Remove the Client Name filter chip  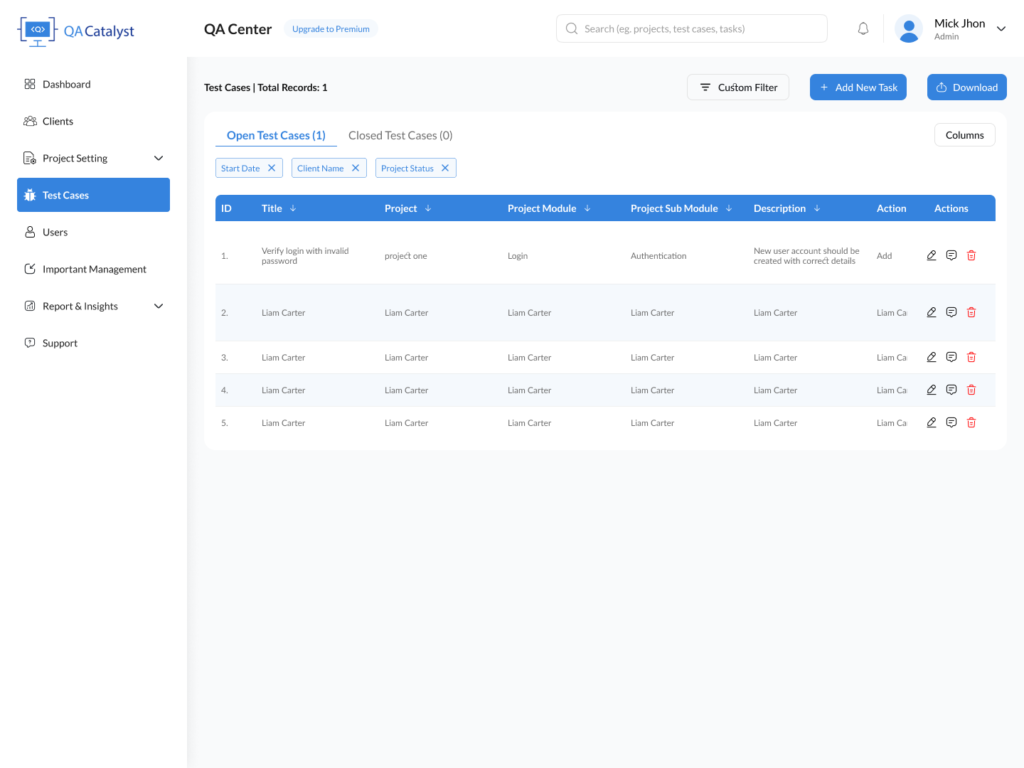pos(355,168)
